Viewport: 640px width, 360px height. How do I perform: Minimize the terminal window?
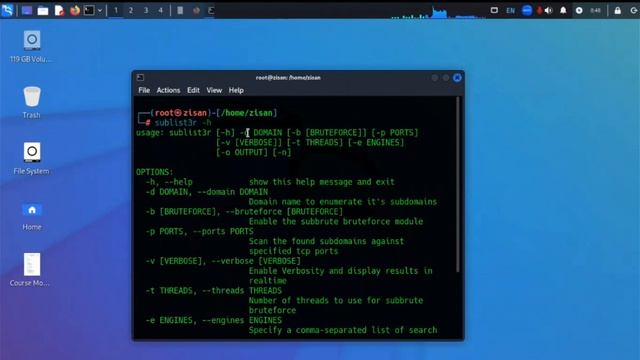click(435, 78)
